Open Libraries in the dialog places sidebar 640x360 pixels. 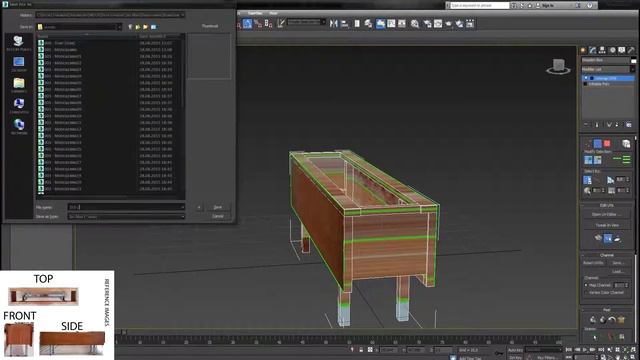(x=19, y=85)
